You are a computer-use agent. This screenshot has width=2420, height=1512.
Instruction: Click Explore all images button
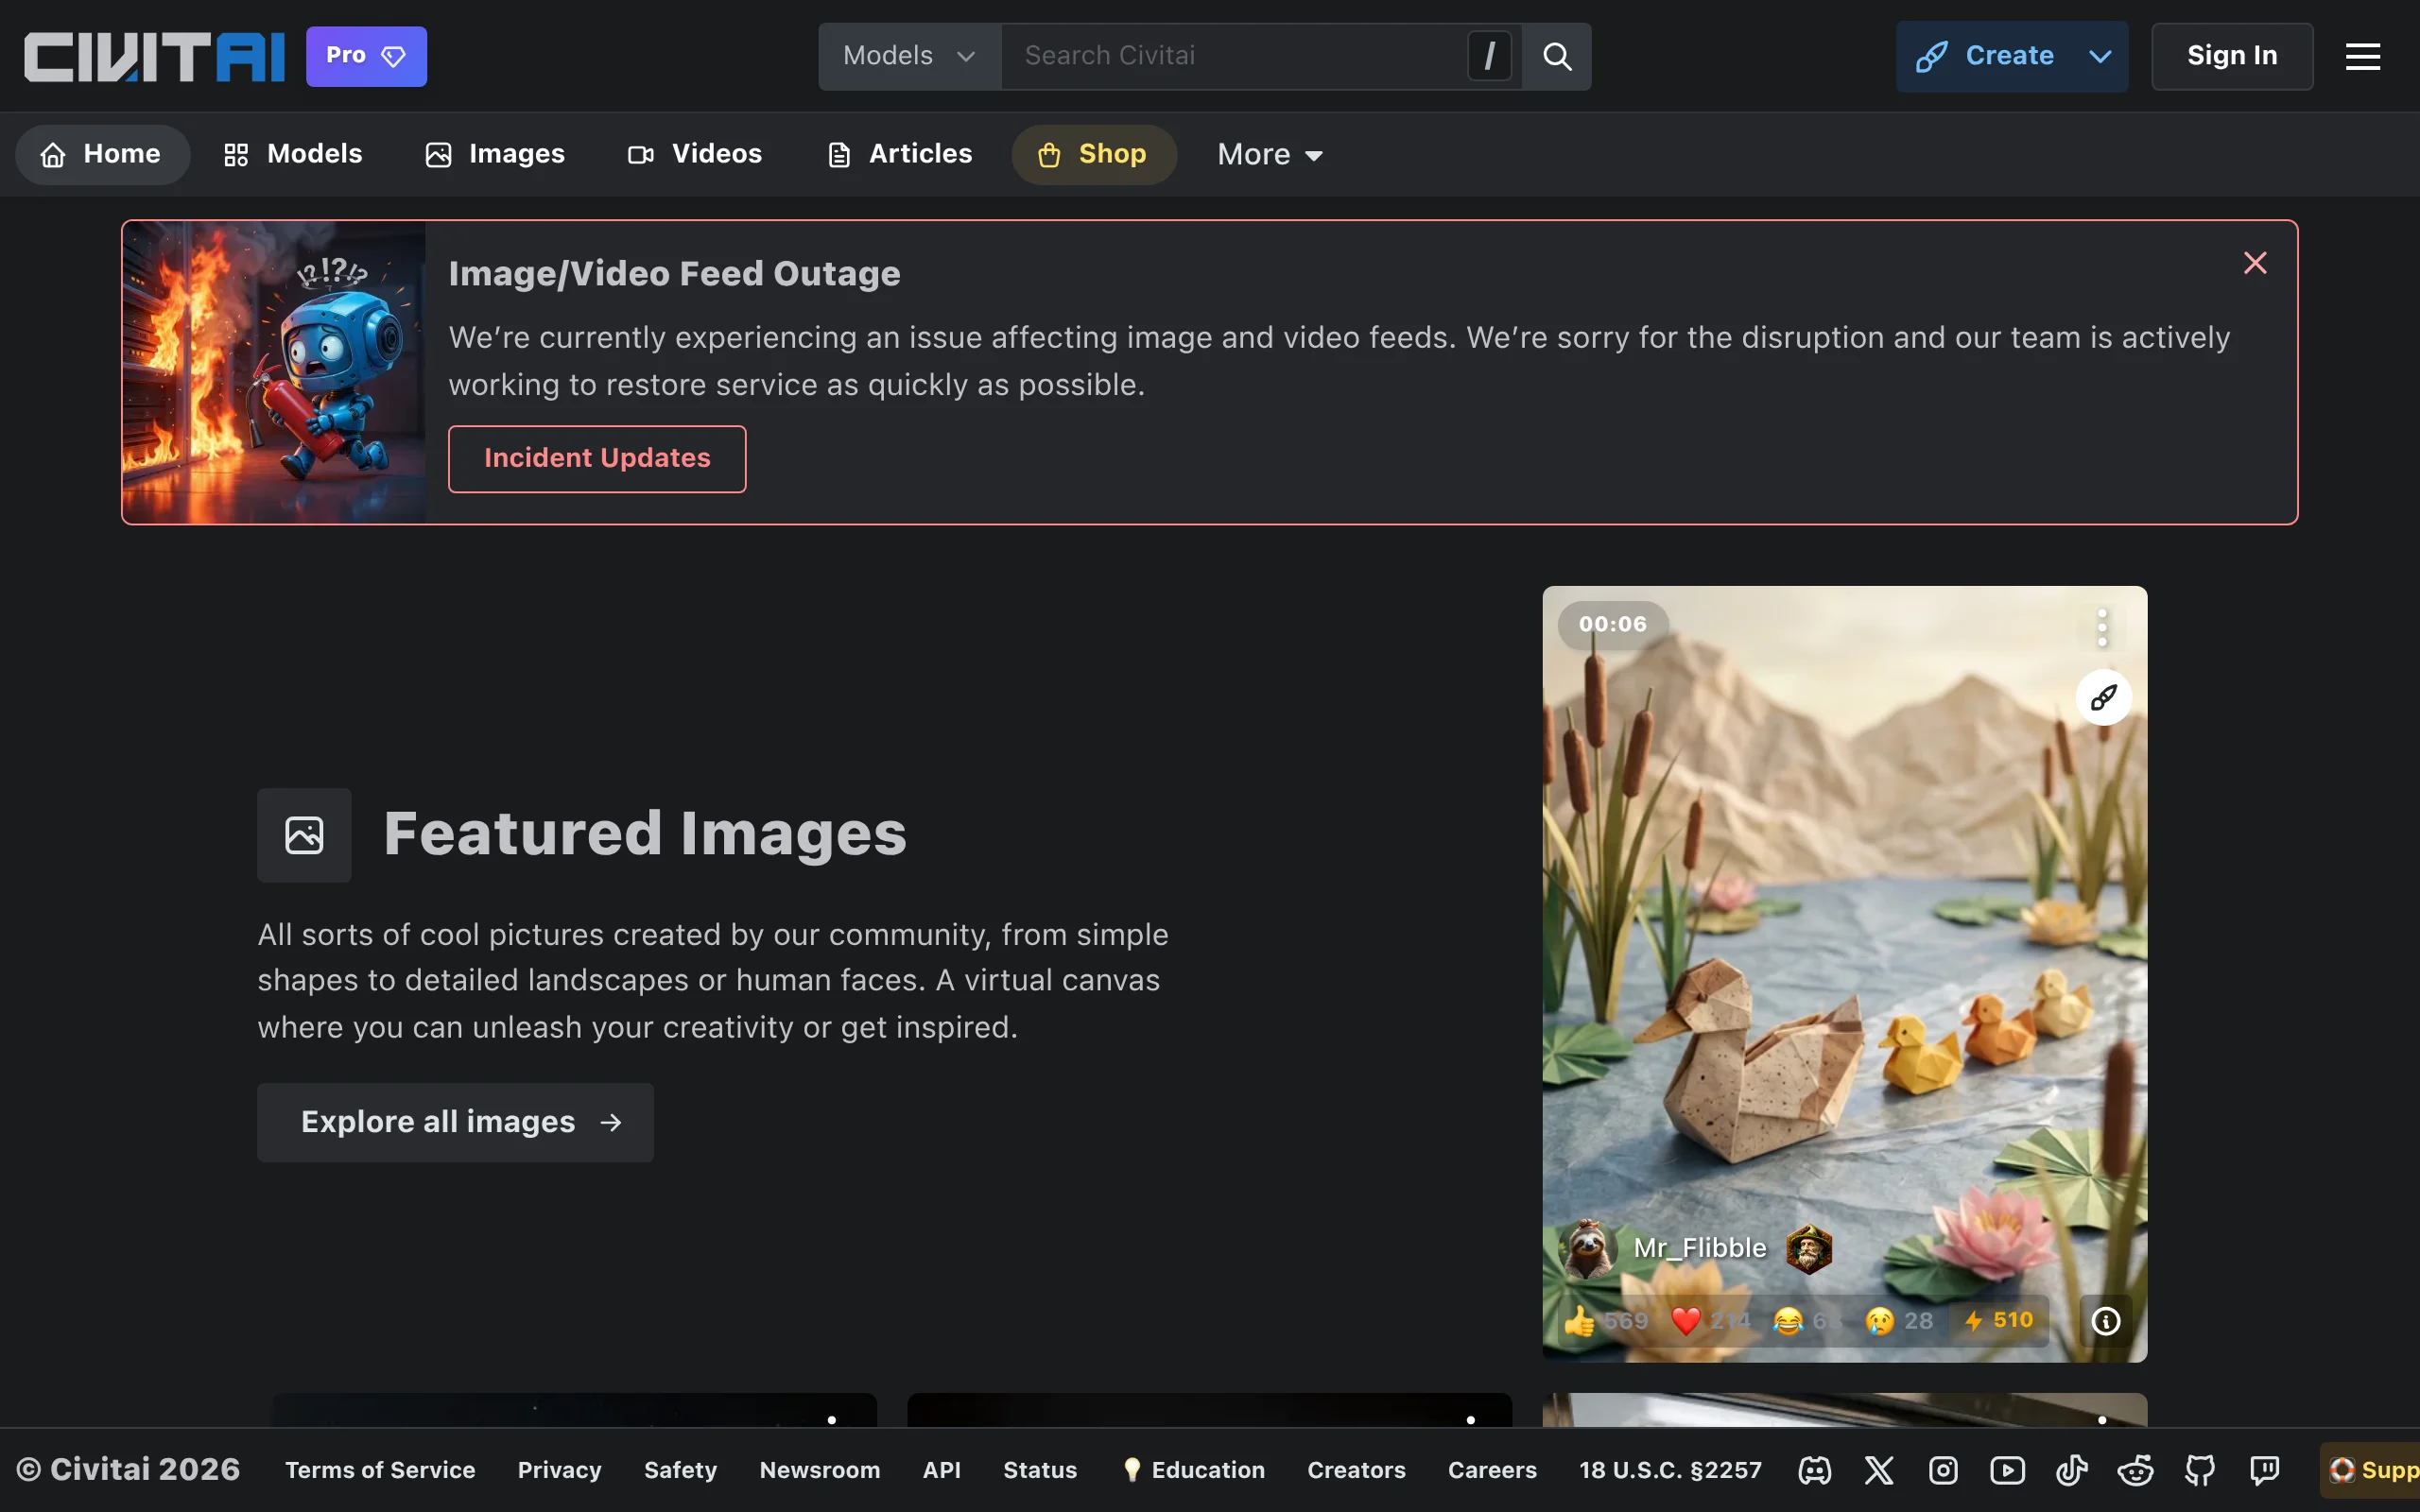tap(455, 1122)
